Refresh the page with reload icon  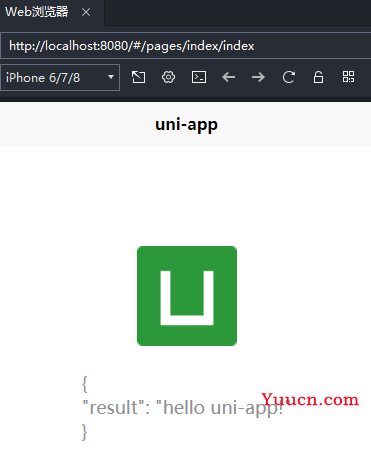(x=289, y=77)
